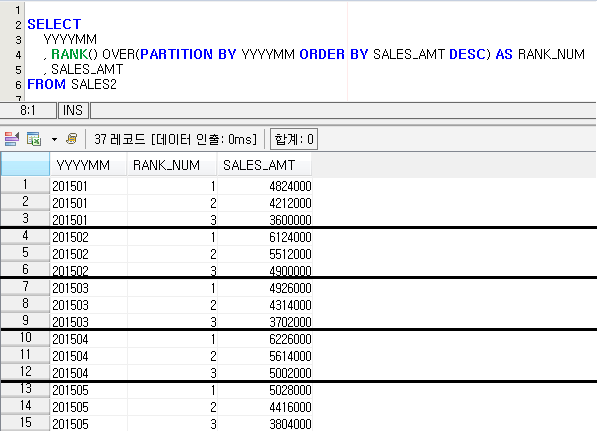The height and width of the screenshot is (431, 597).
Task: Click the DESC keyword in query
Action: (467, 54)
